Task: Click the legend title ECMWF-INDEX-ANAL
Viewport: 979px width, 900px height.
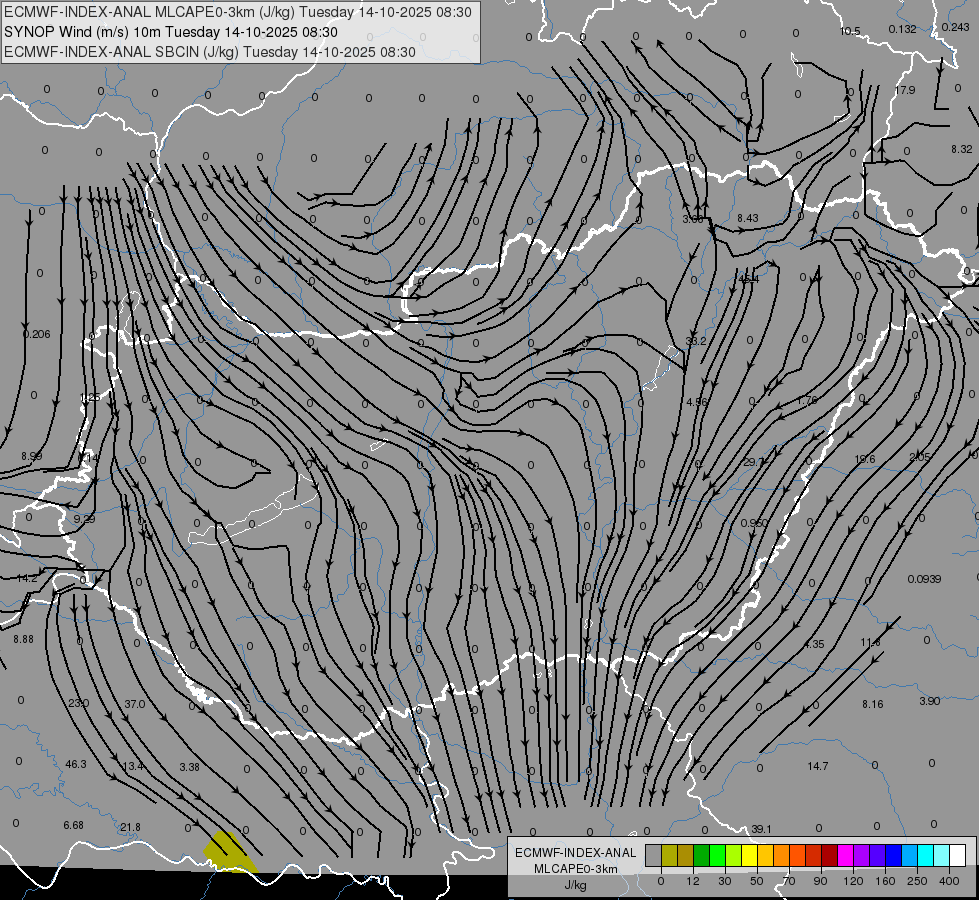Action: pos(575,853)
